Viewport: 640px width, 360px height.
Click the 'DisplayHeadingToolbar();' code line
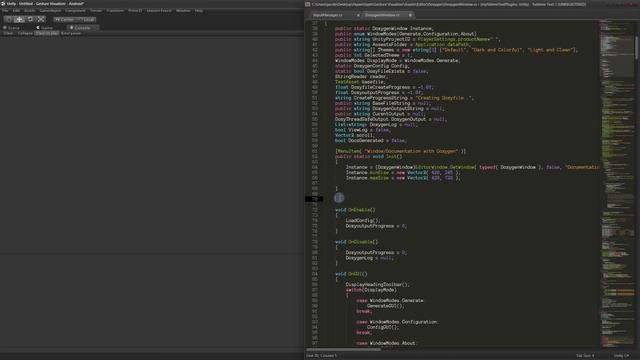coord(377,284)
